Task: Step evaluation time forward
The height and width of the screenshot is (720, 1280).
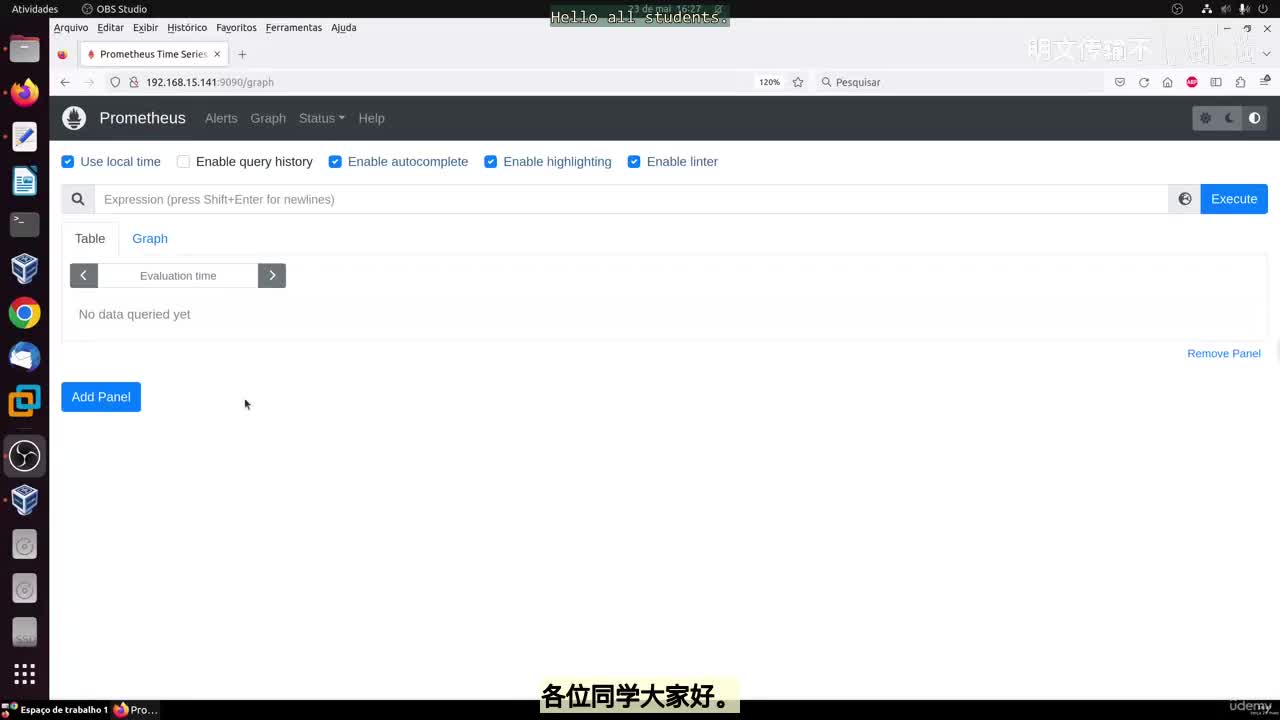Action: (272, 275)
